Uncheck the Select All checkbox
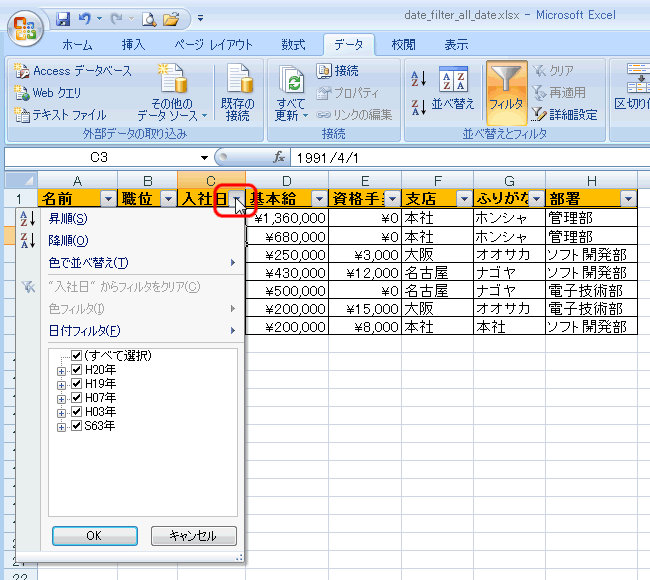Image resolution: width=650 pixels, height=580 pixels. (x=76, y=355)
